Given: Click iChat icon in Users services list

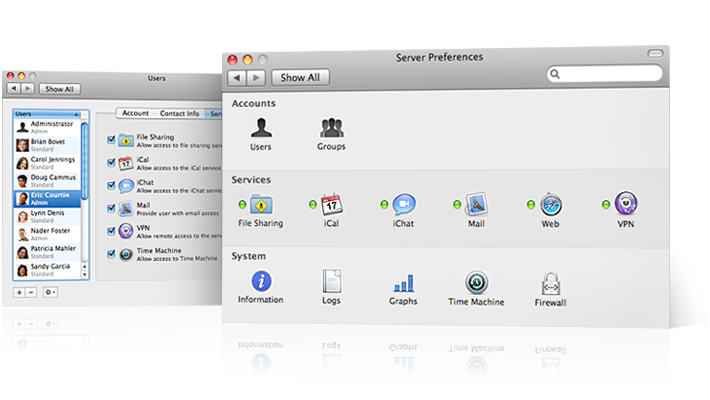Looking at the screenshot, I should [x=125, y=186].
